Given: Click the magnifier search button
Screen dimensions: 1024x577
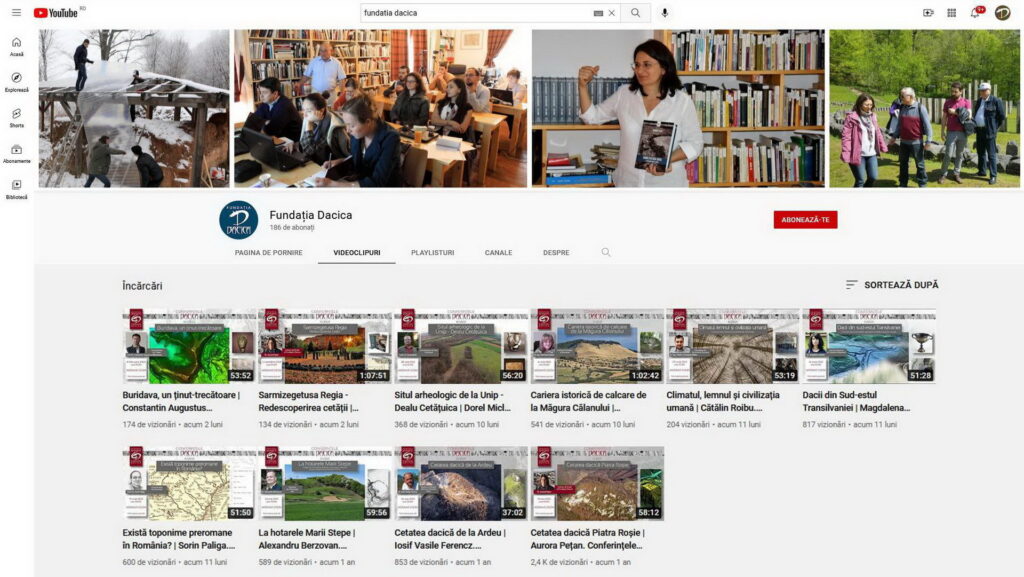Looking at the screenshot, I should pos(635,13).
